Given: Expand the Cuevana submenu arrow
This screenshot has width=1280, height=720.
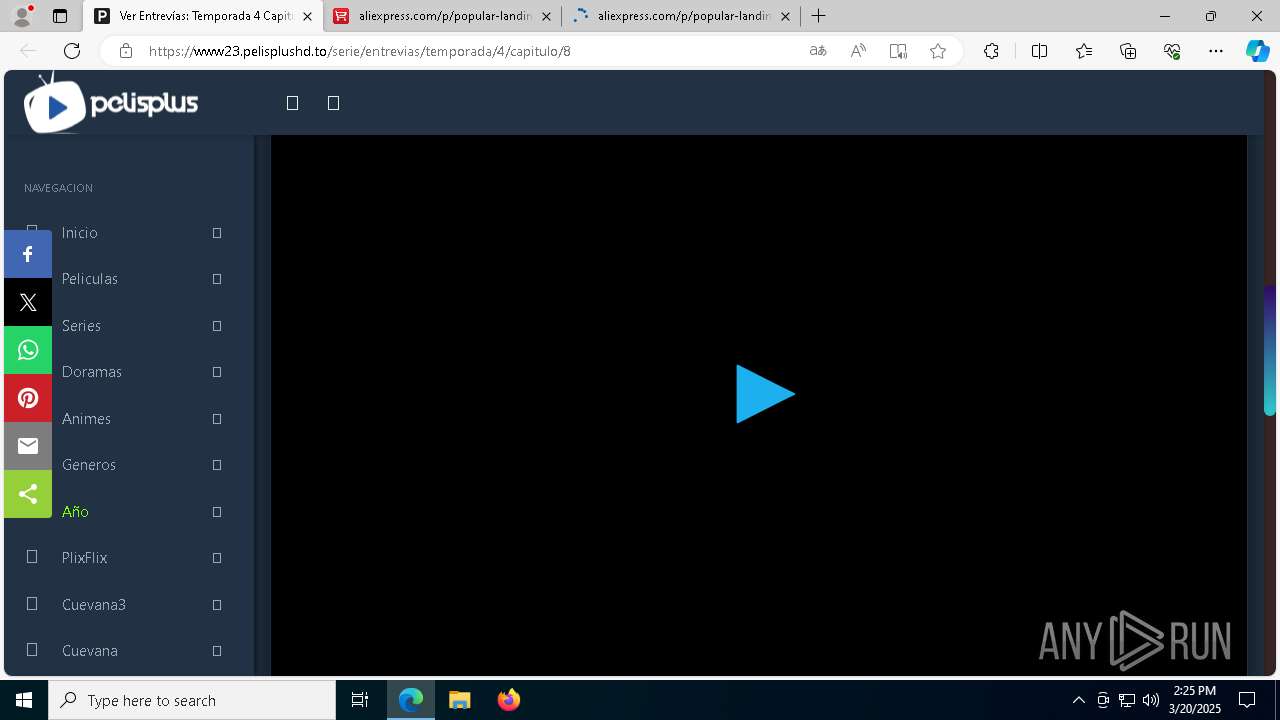Looking at the screenshot, I should point(217,651).
